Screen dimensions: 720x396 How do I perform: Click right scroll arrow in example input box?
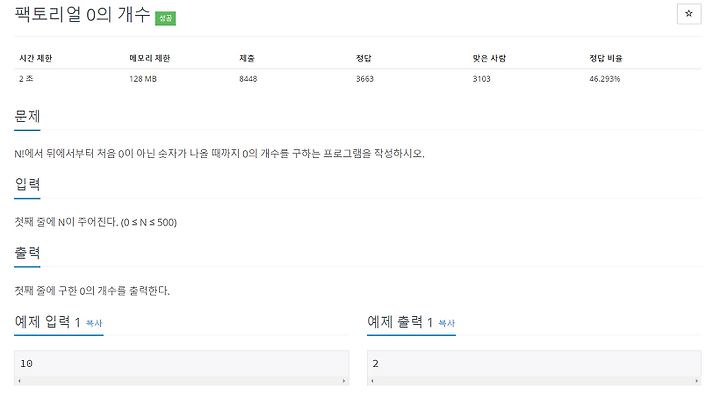pyautogui.click(x=343, y=381)
